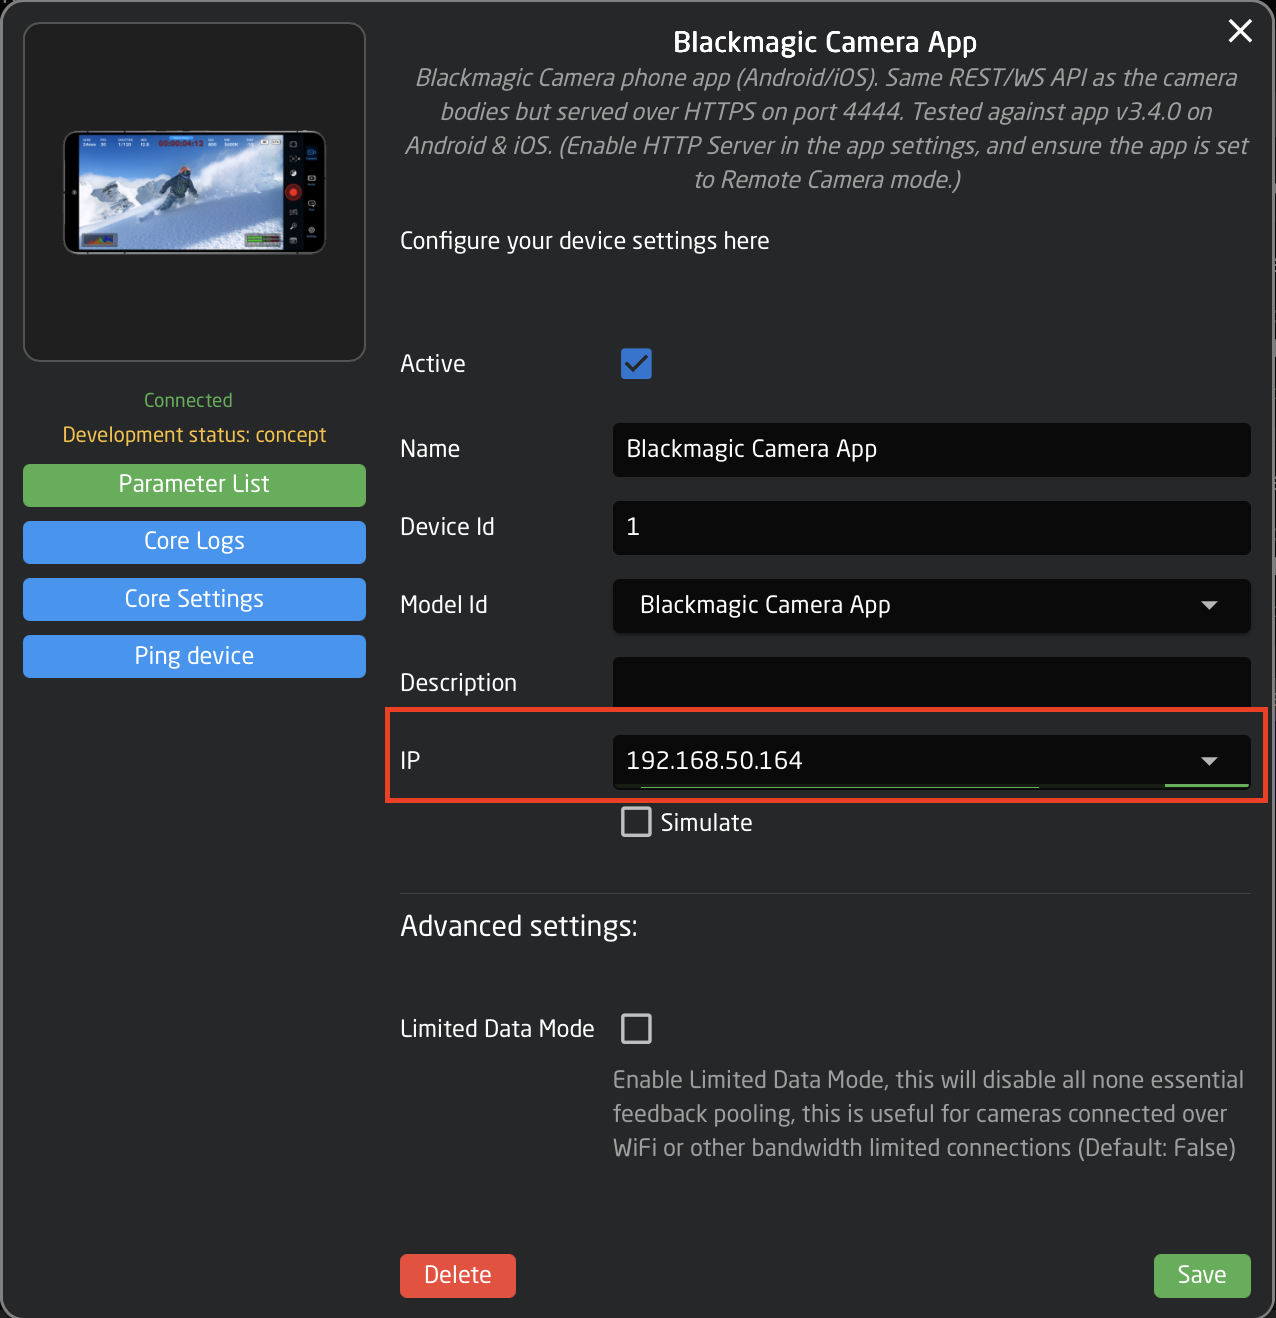Click the Limited Data Mode label
Image resolution: width=1276 pixels, height=1318 pixels.
coord(497,1029)
